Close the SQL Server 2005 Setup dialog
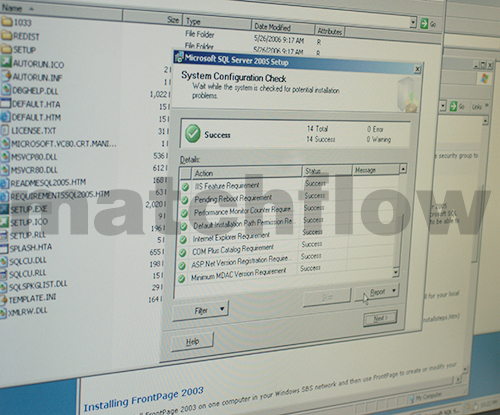 pyautogui.click(x=417, y=69)
